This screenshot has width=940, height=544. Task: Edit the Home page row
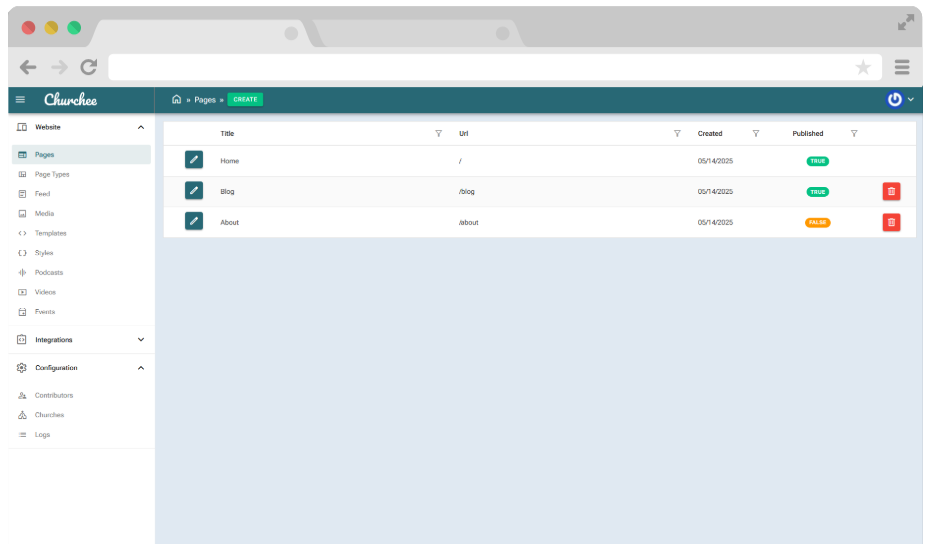click(x=194, y=160)
